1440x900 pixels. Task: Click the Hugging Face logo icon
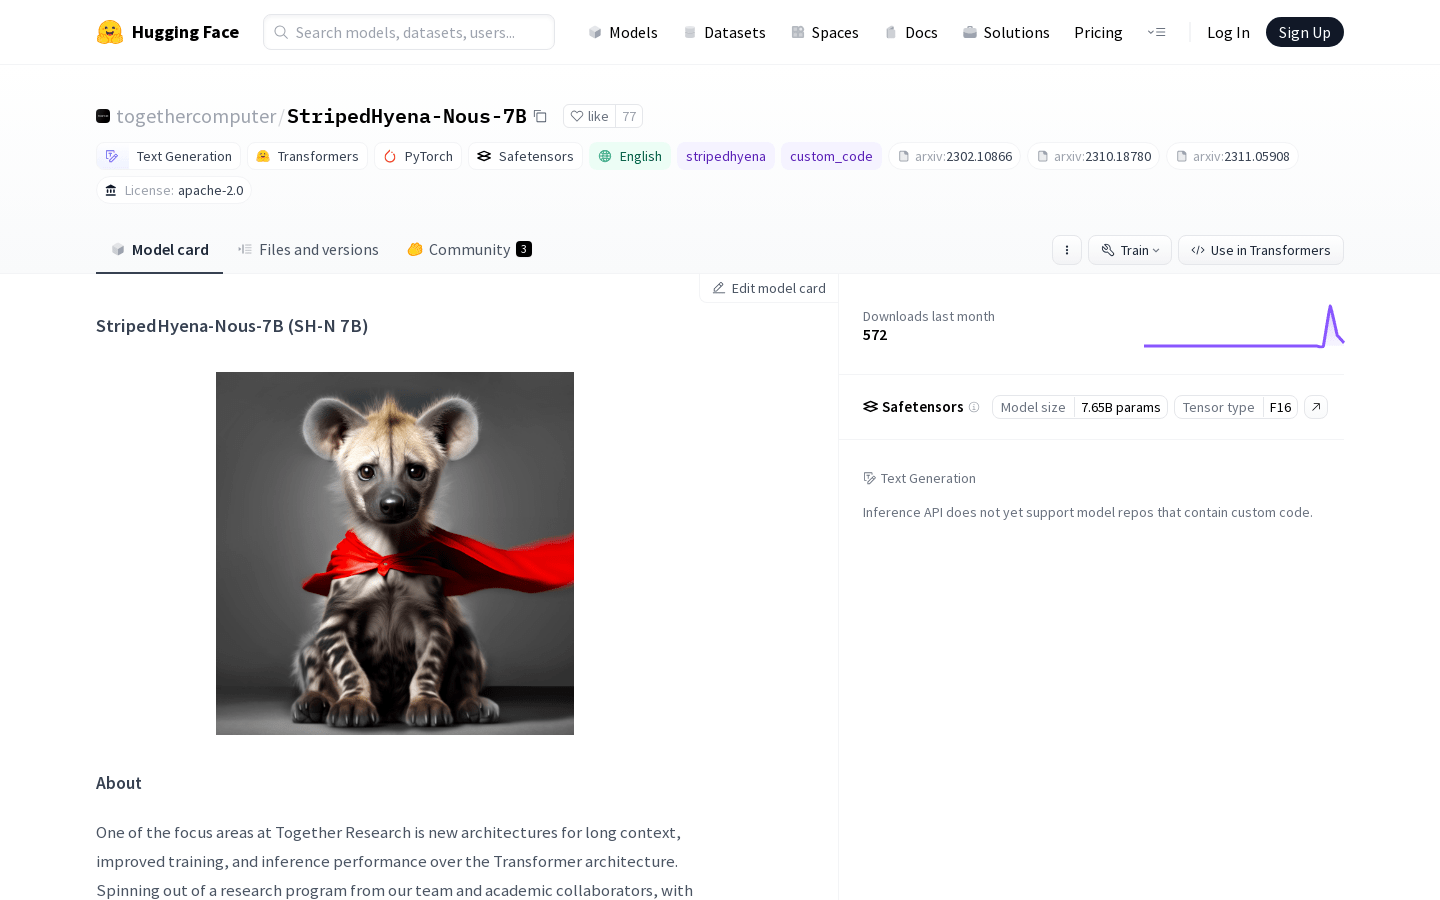pyautogui.click(x=110, y=32)
